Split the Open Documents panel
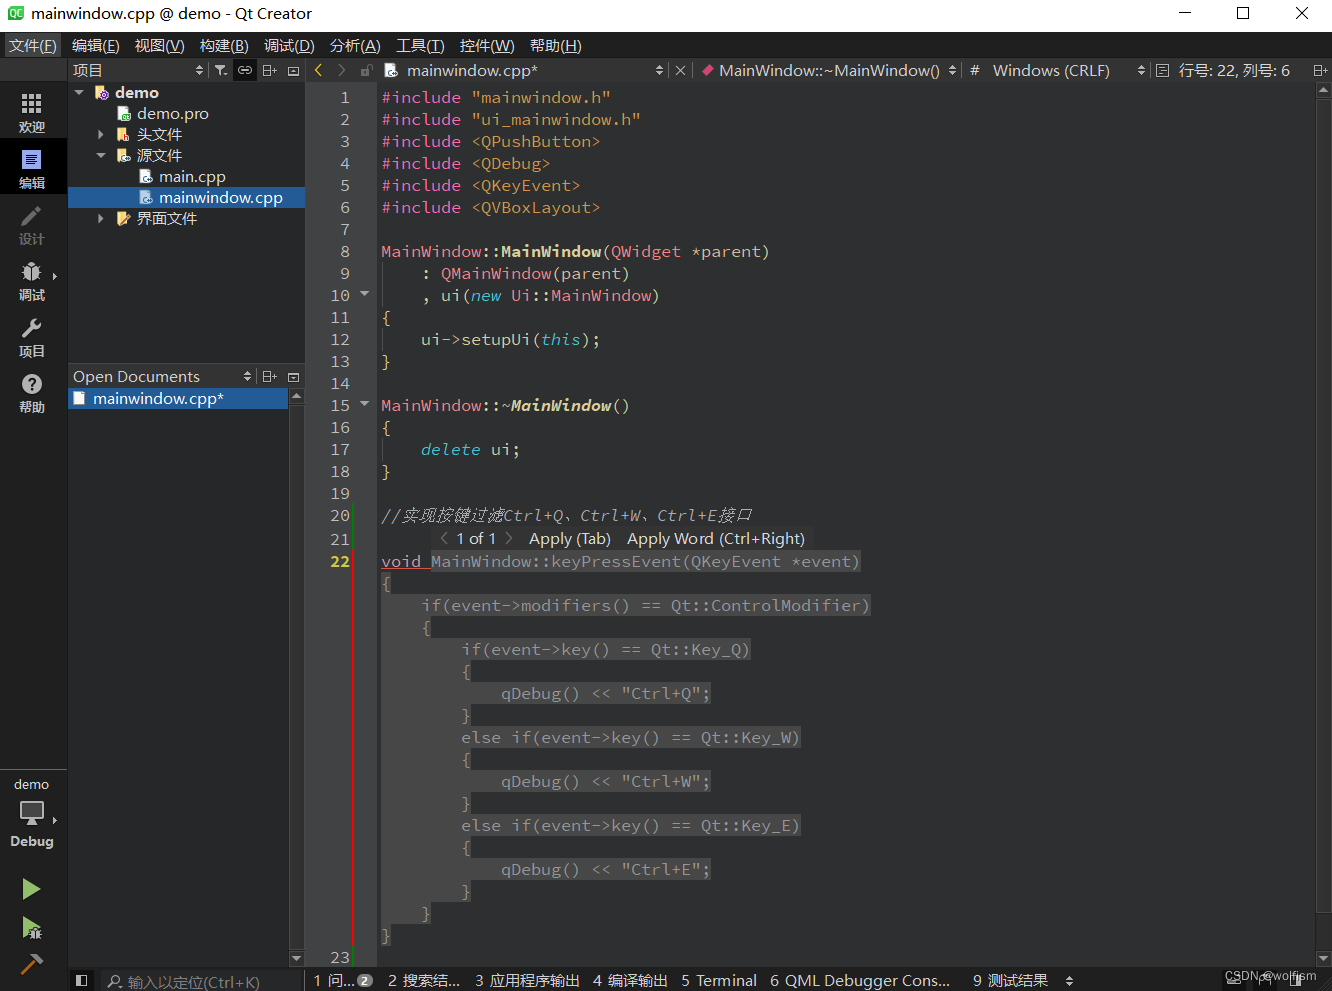Image resolution: width=1332 pixels, height=991 pixels. [x=269, y=376]
